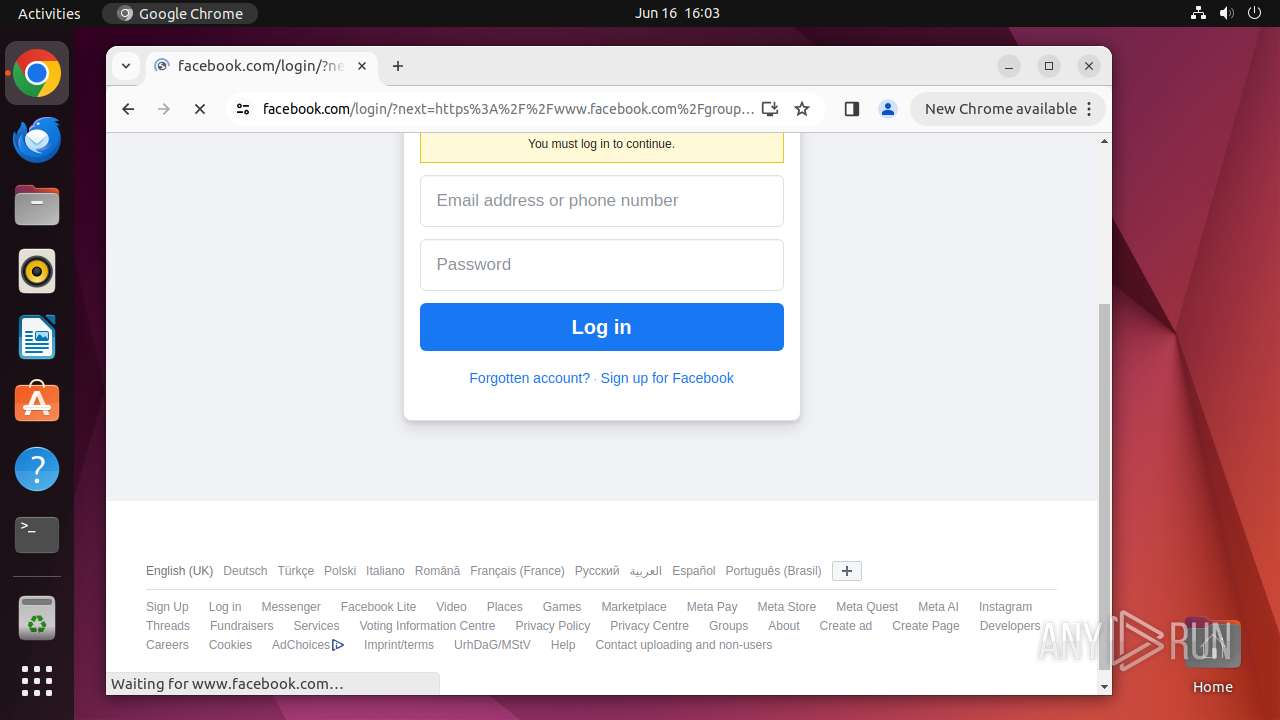Open power menu in top bar
The width and height of the screenshot is (1280, 720).
point(1254,13)
